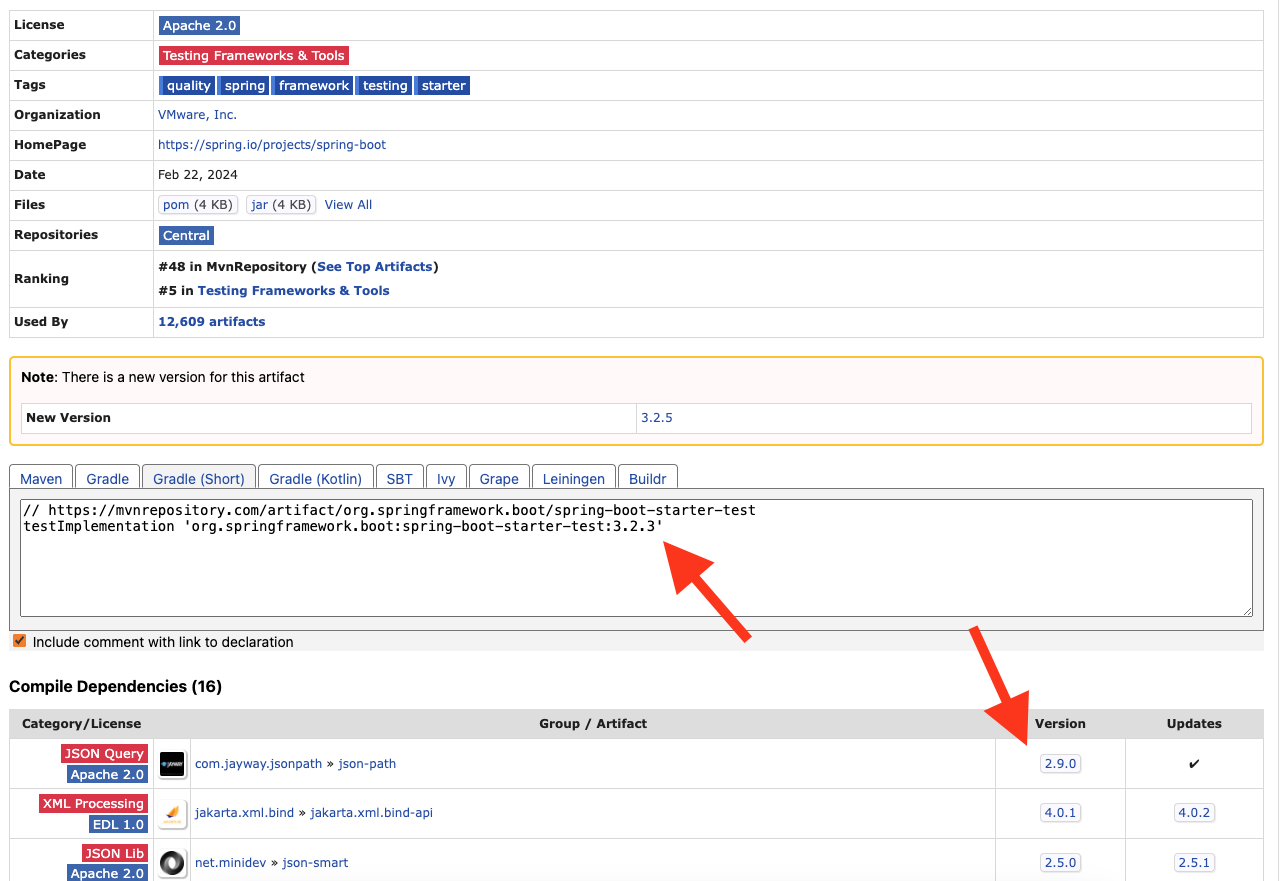
Task: Open the VMware, Inc. organization link
Action: pyautogui.click(x=197, y=115)
